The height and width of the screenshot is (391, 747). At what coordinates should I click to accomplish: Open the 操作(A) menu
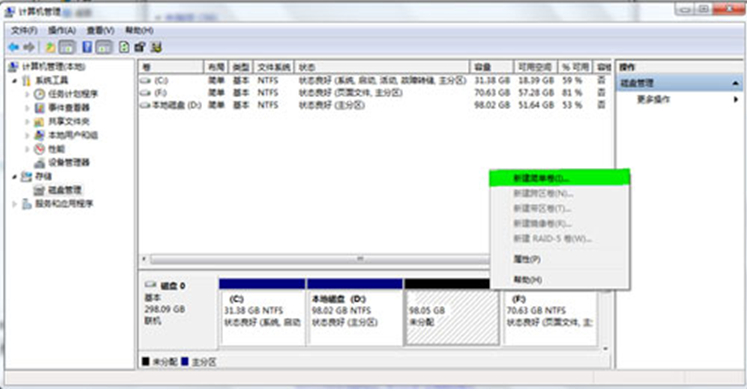(62, 30)
